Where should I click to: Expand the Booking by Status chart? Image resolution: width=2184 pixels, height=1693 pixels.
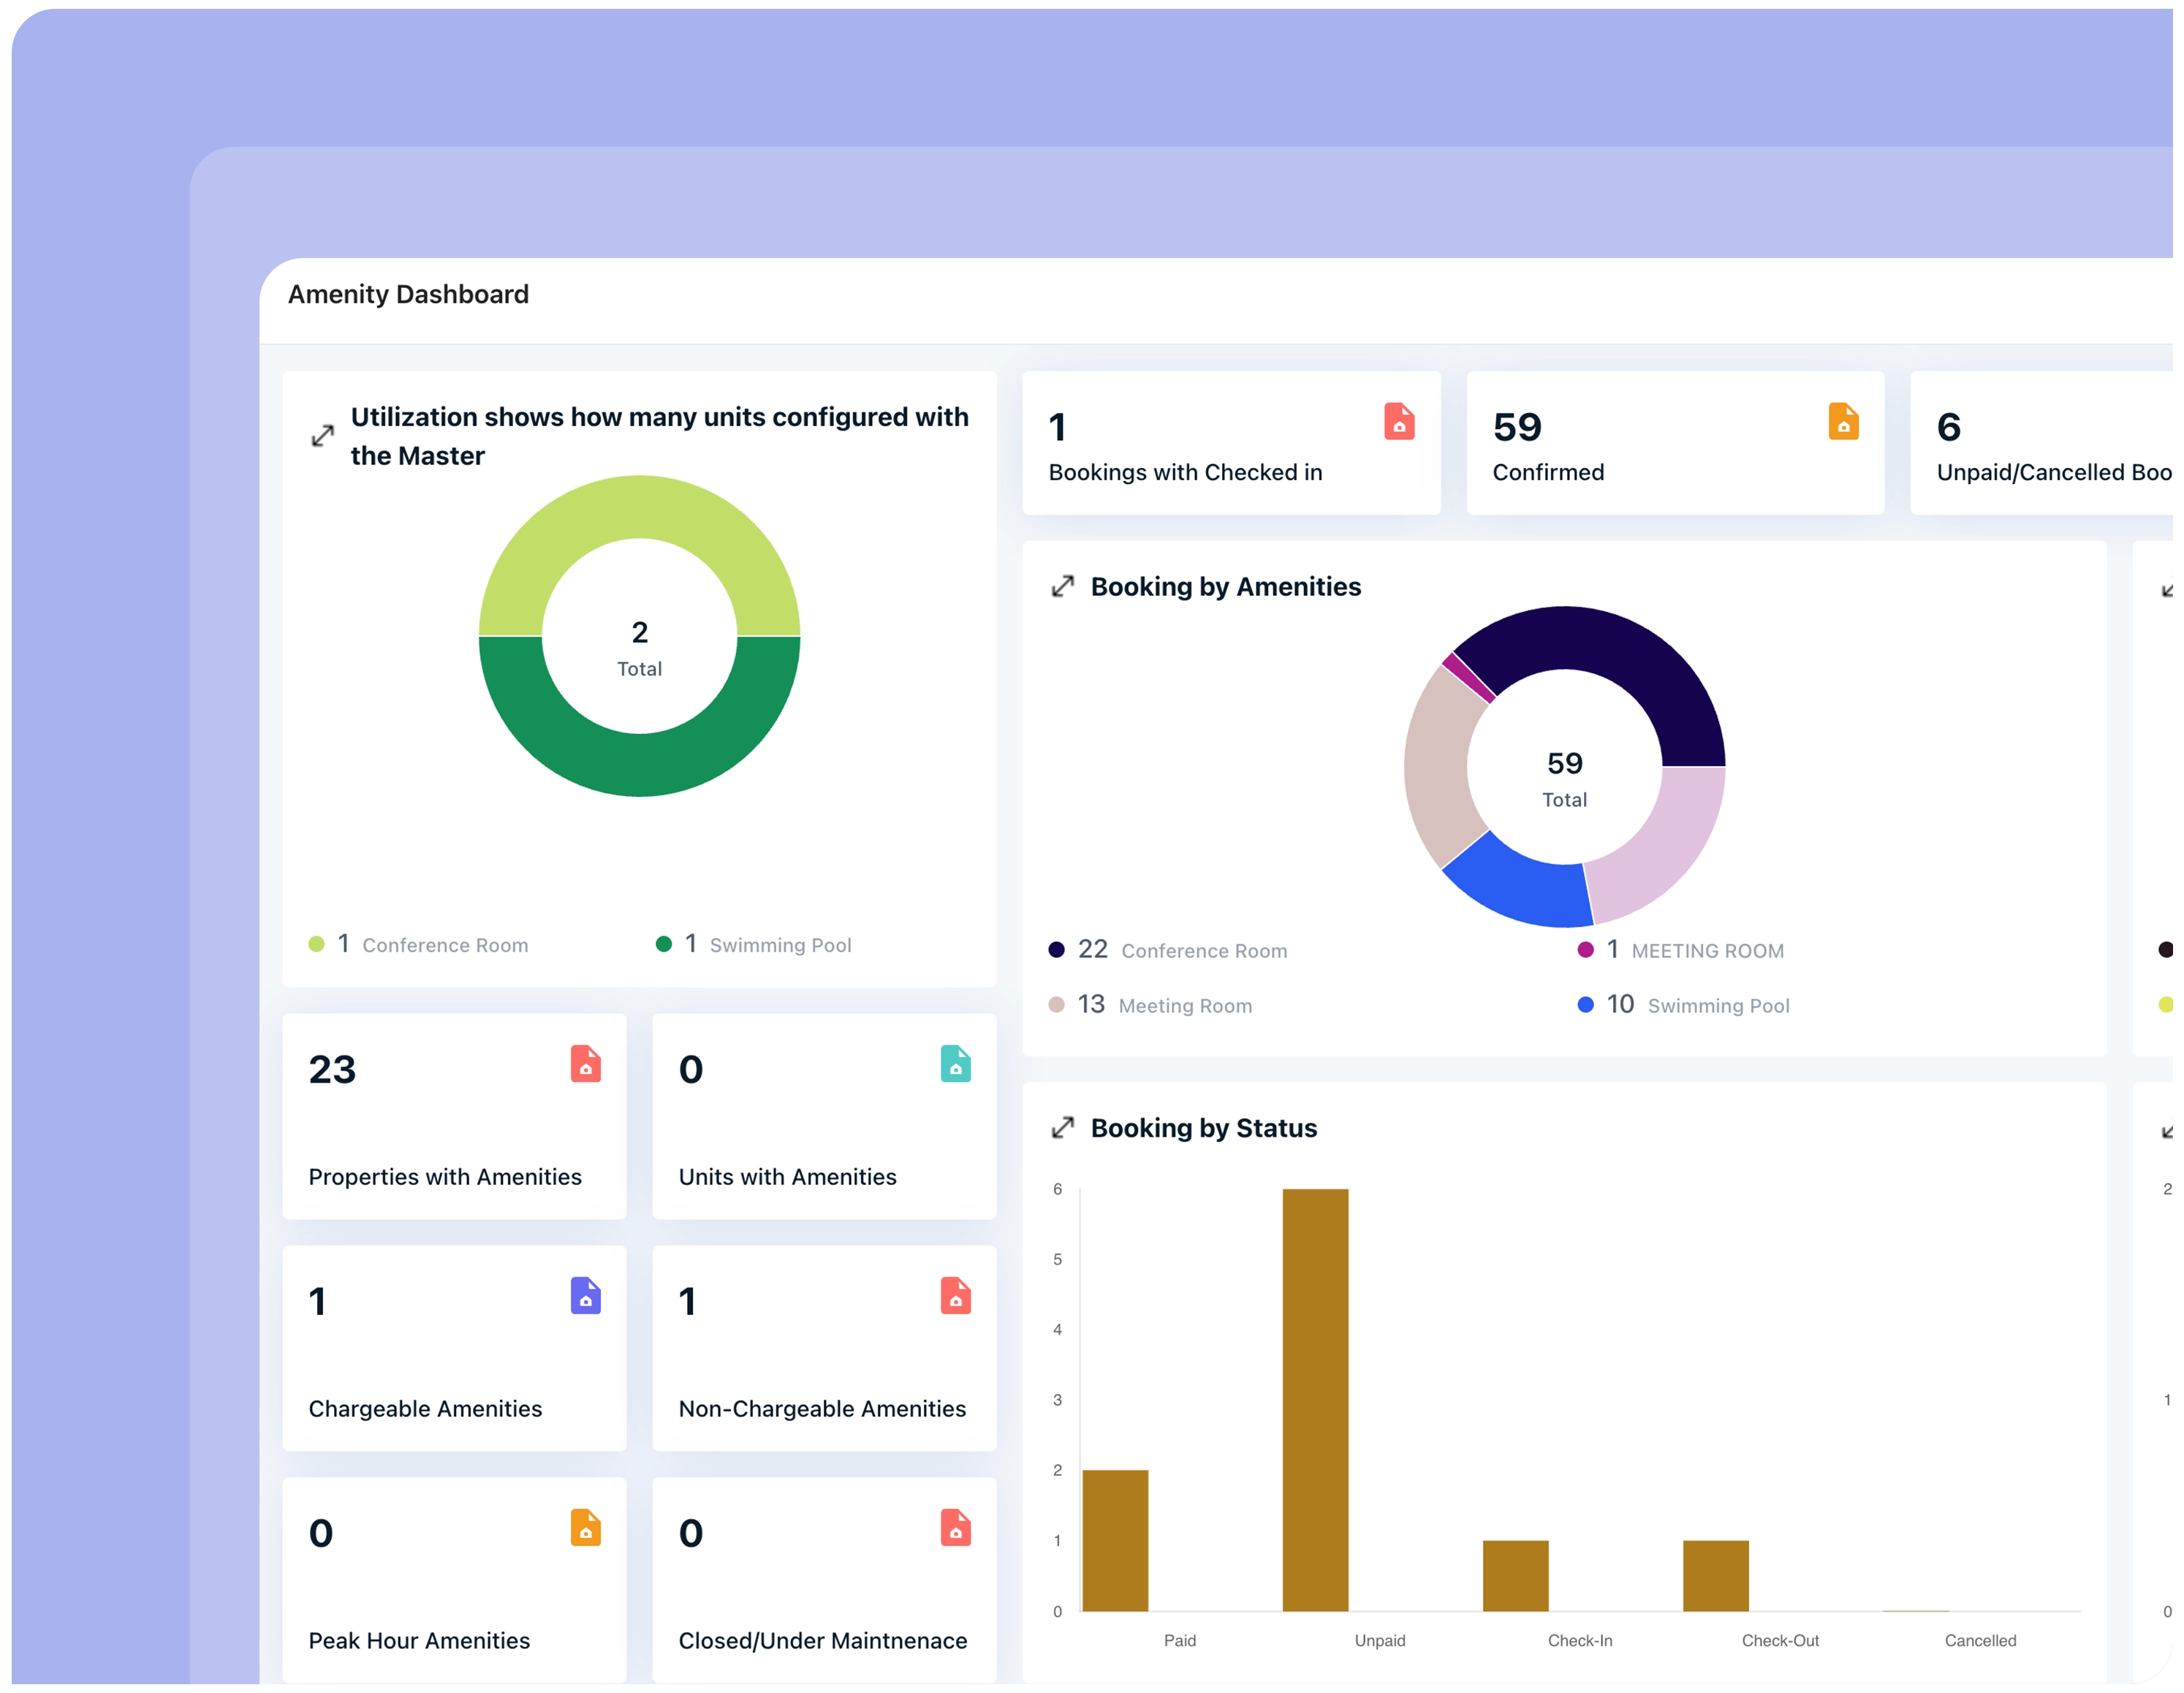(x=1063, y=1127)
